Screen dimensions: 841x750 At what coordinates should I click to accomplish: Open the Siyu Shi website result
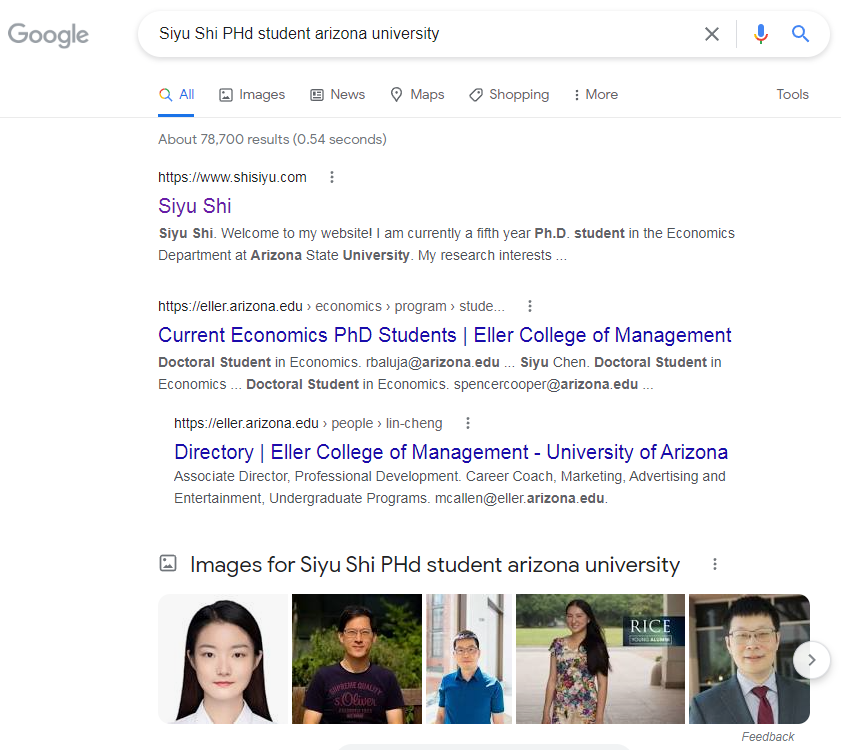[195, 206]
